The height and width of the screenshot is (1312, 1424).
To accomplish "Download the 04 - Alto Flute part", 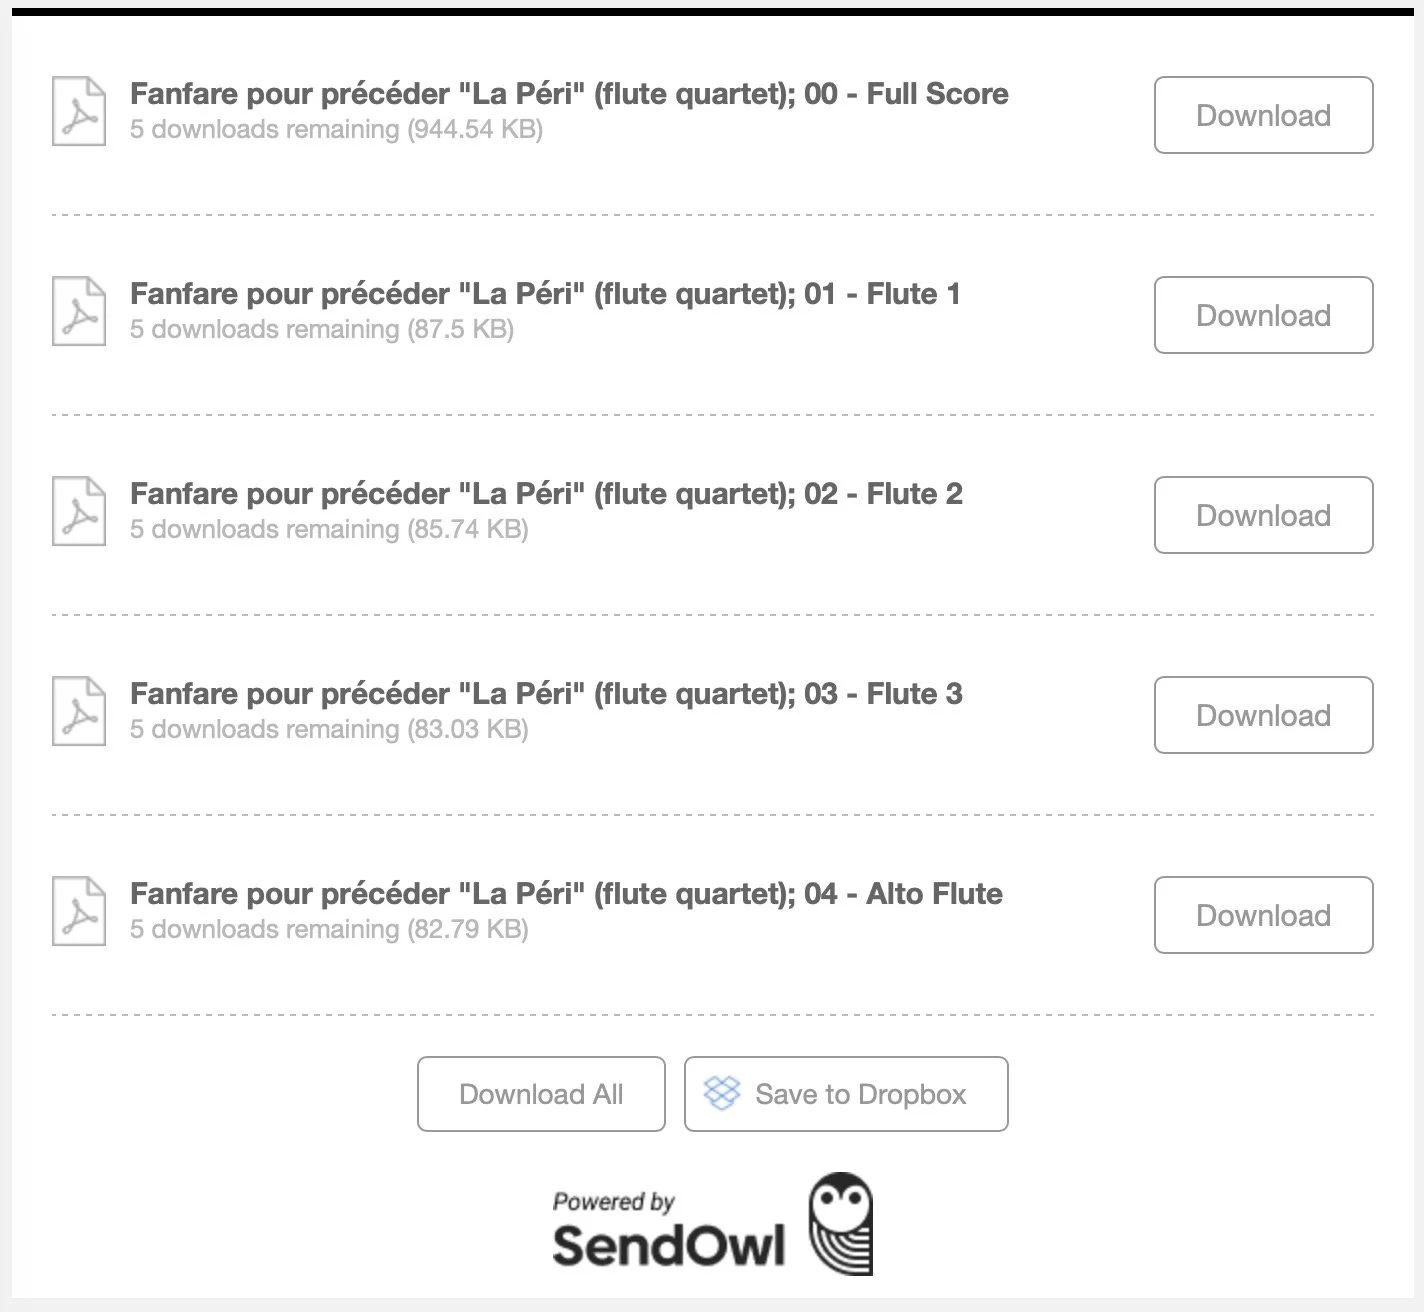I will pos(1263,915).
